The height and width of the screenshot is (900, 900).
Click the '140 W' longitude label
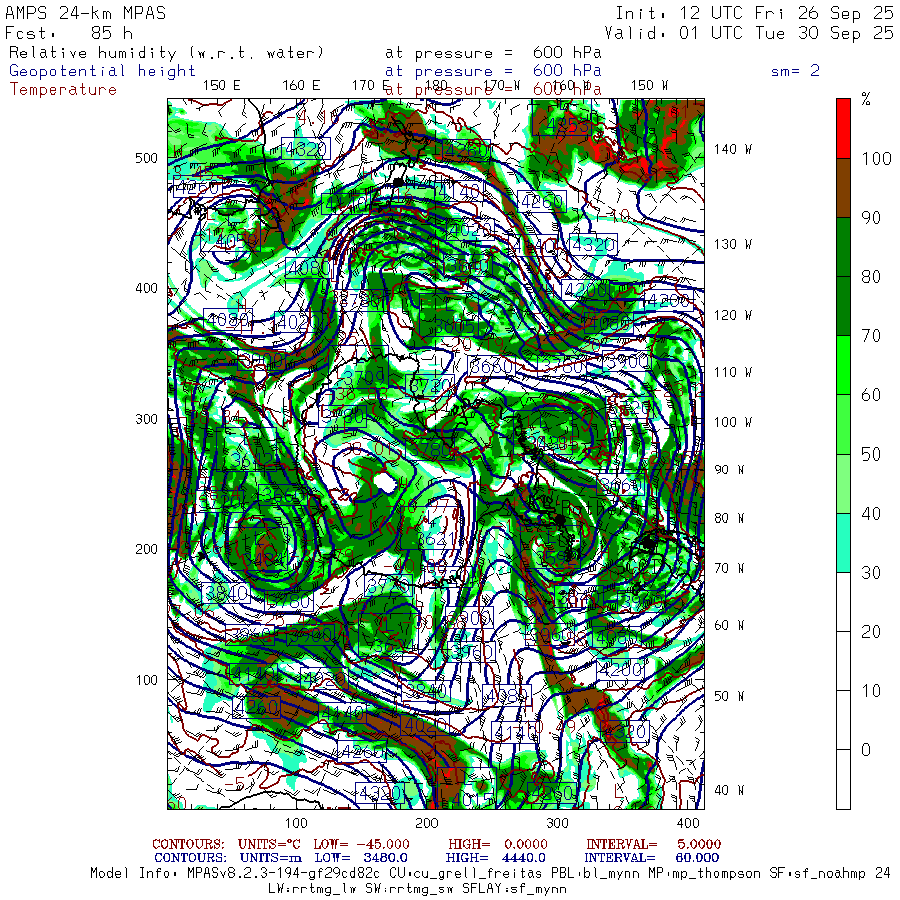pos(732,149)
